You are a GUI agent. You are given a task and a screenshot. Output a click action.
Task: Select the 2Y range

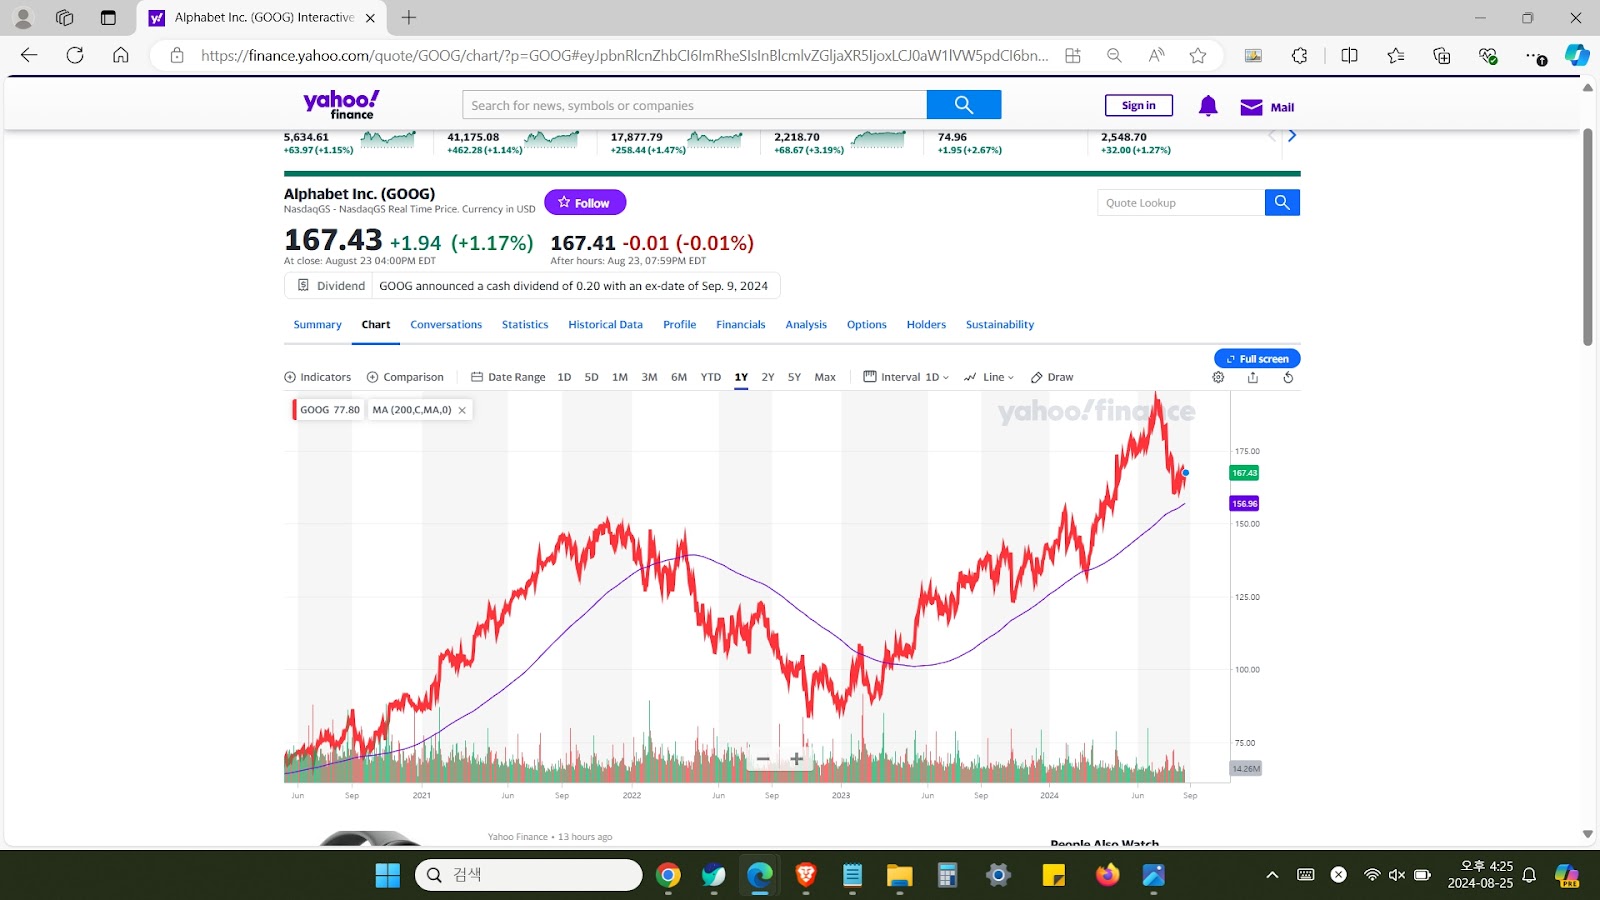768,377
